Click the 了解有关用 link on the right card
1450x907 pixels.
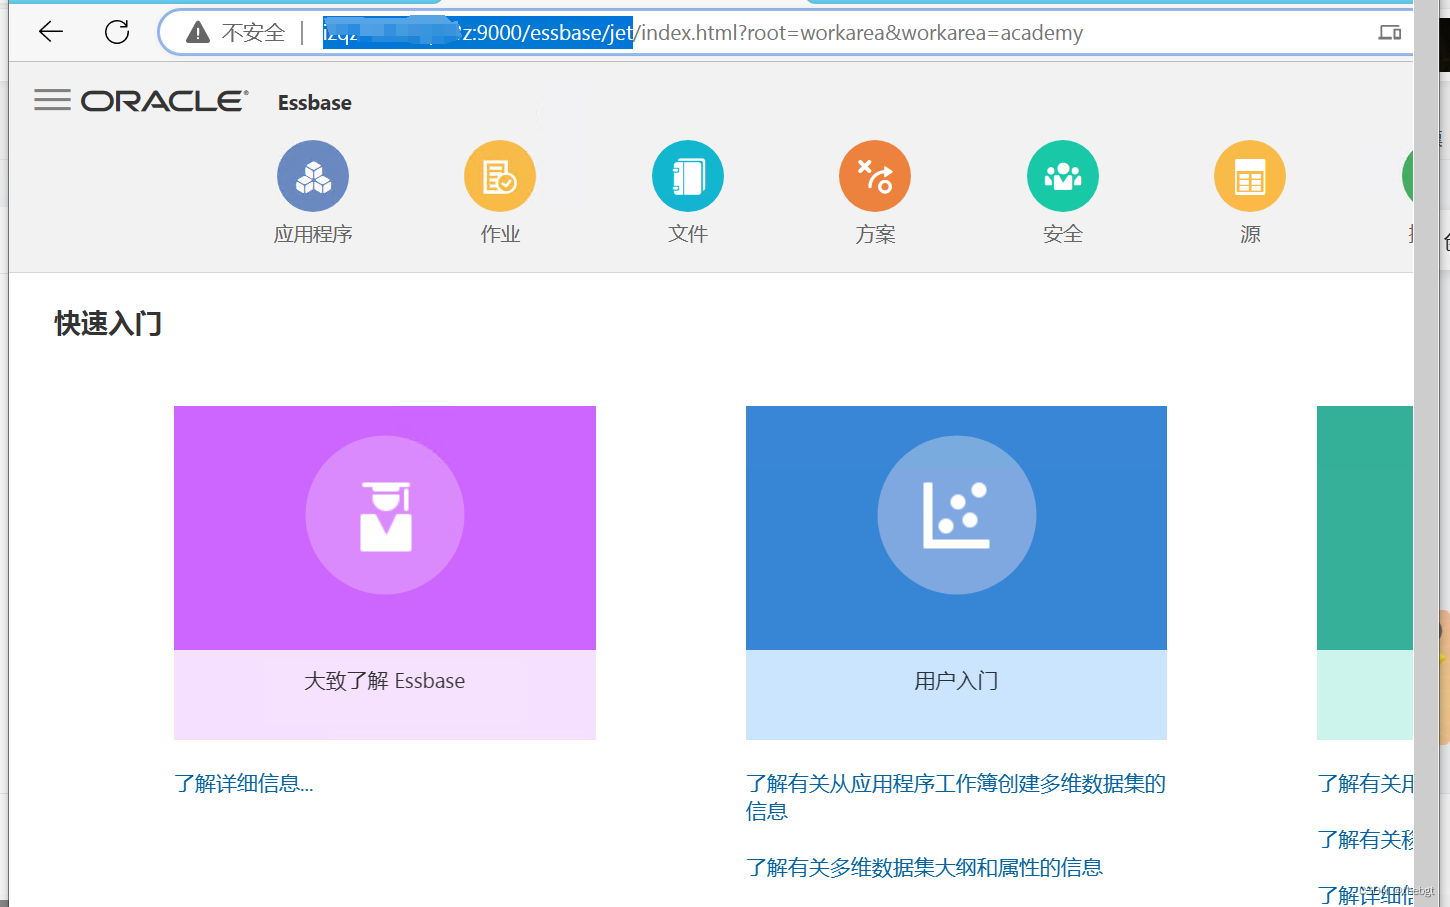pos(1370,783)
